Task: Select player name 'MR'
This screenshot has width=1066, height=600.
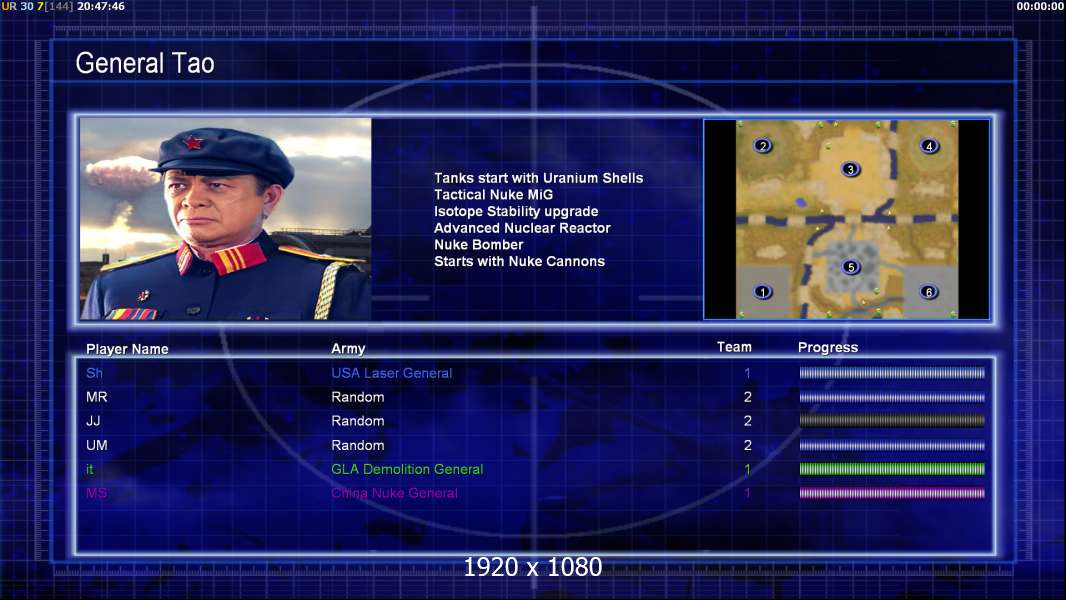Action: 97,397
